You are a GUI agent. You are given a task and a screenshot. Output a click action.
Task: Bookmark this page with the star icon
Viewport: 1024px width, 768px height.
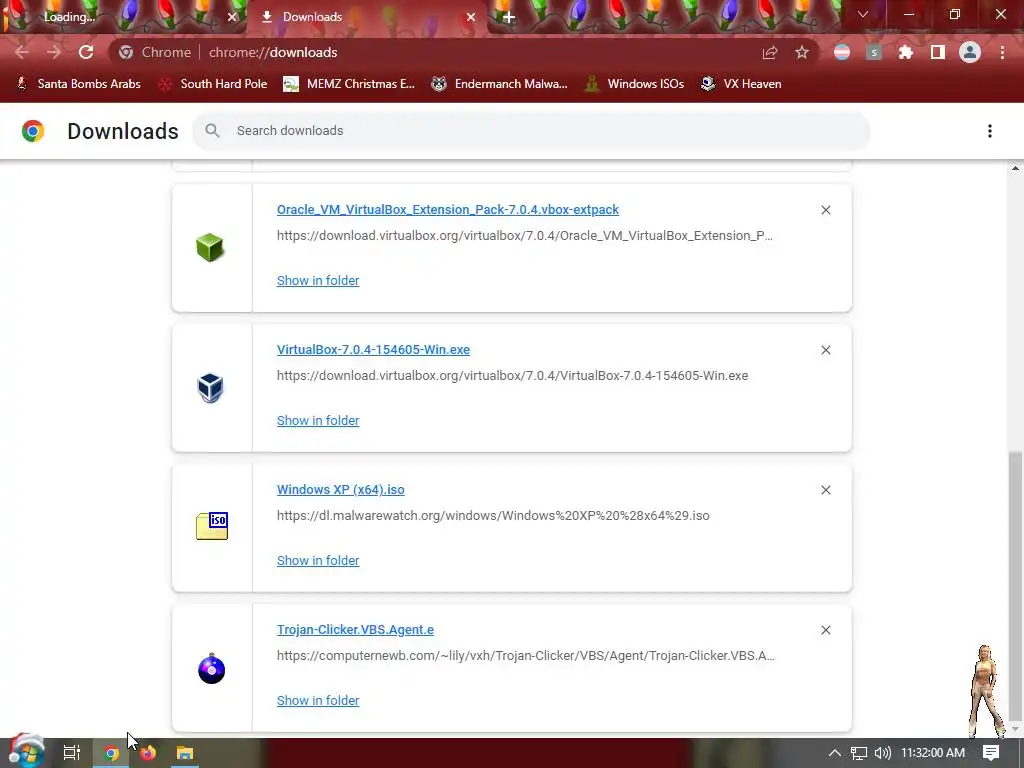[x=802, y=52]
